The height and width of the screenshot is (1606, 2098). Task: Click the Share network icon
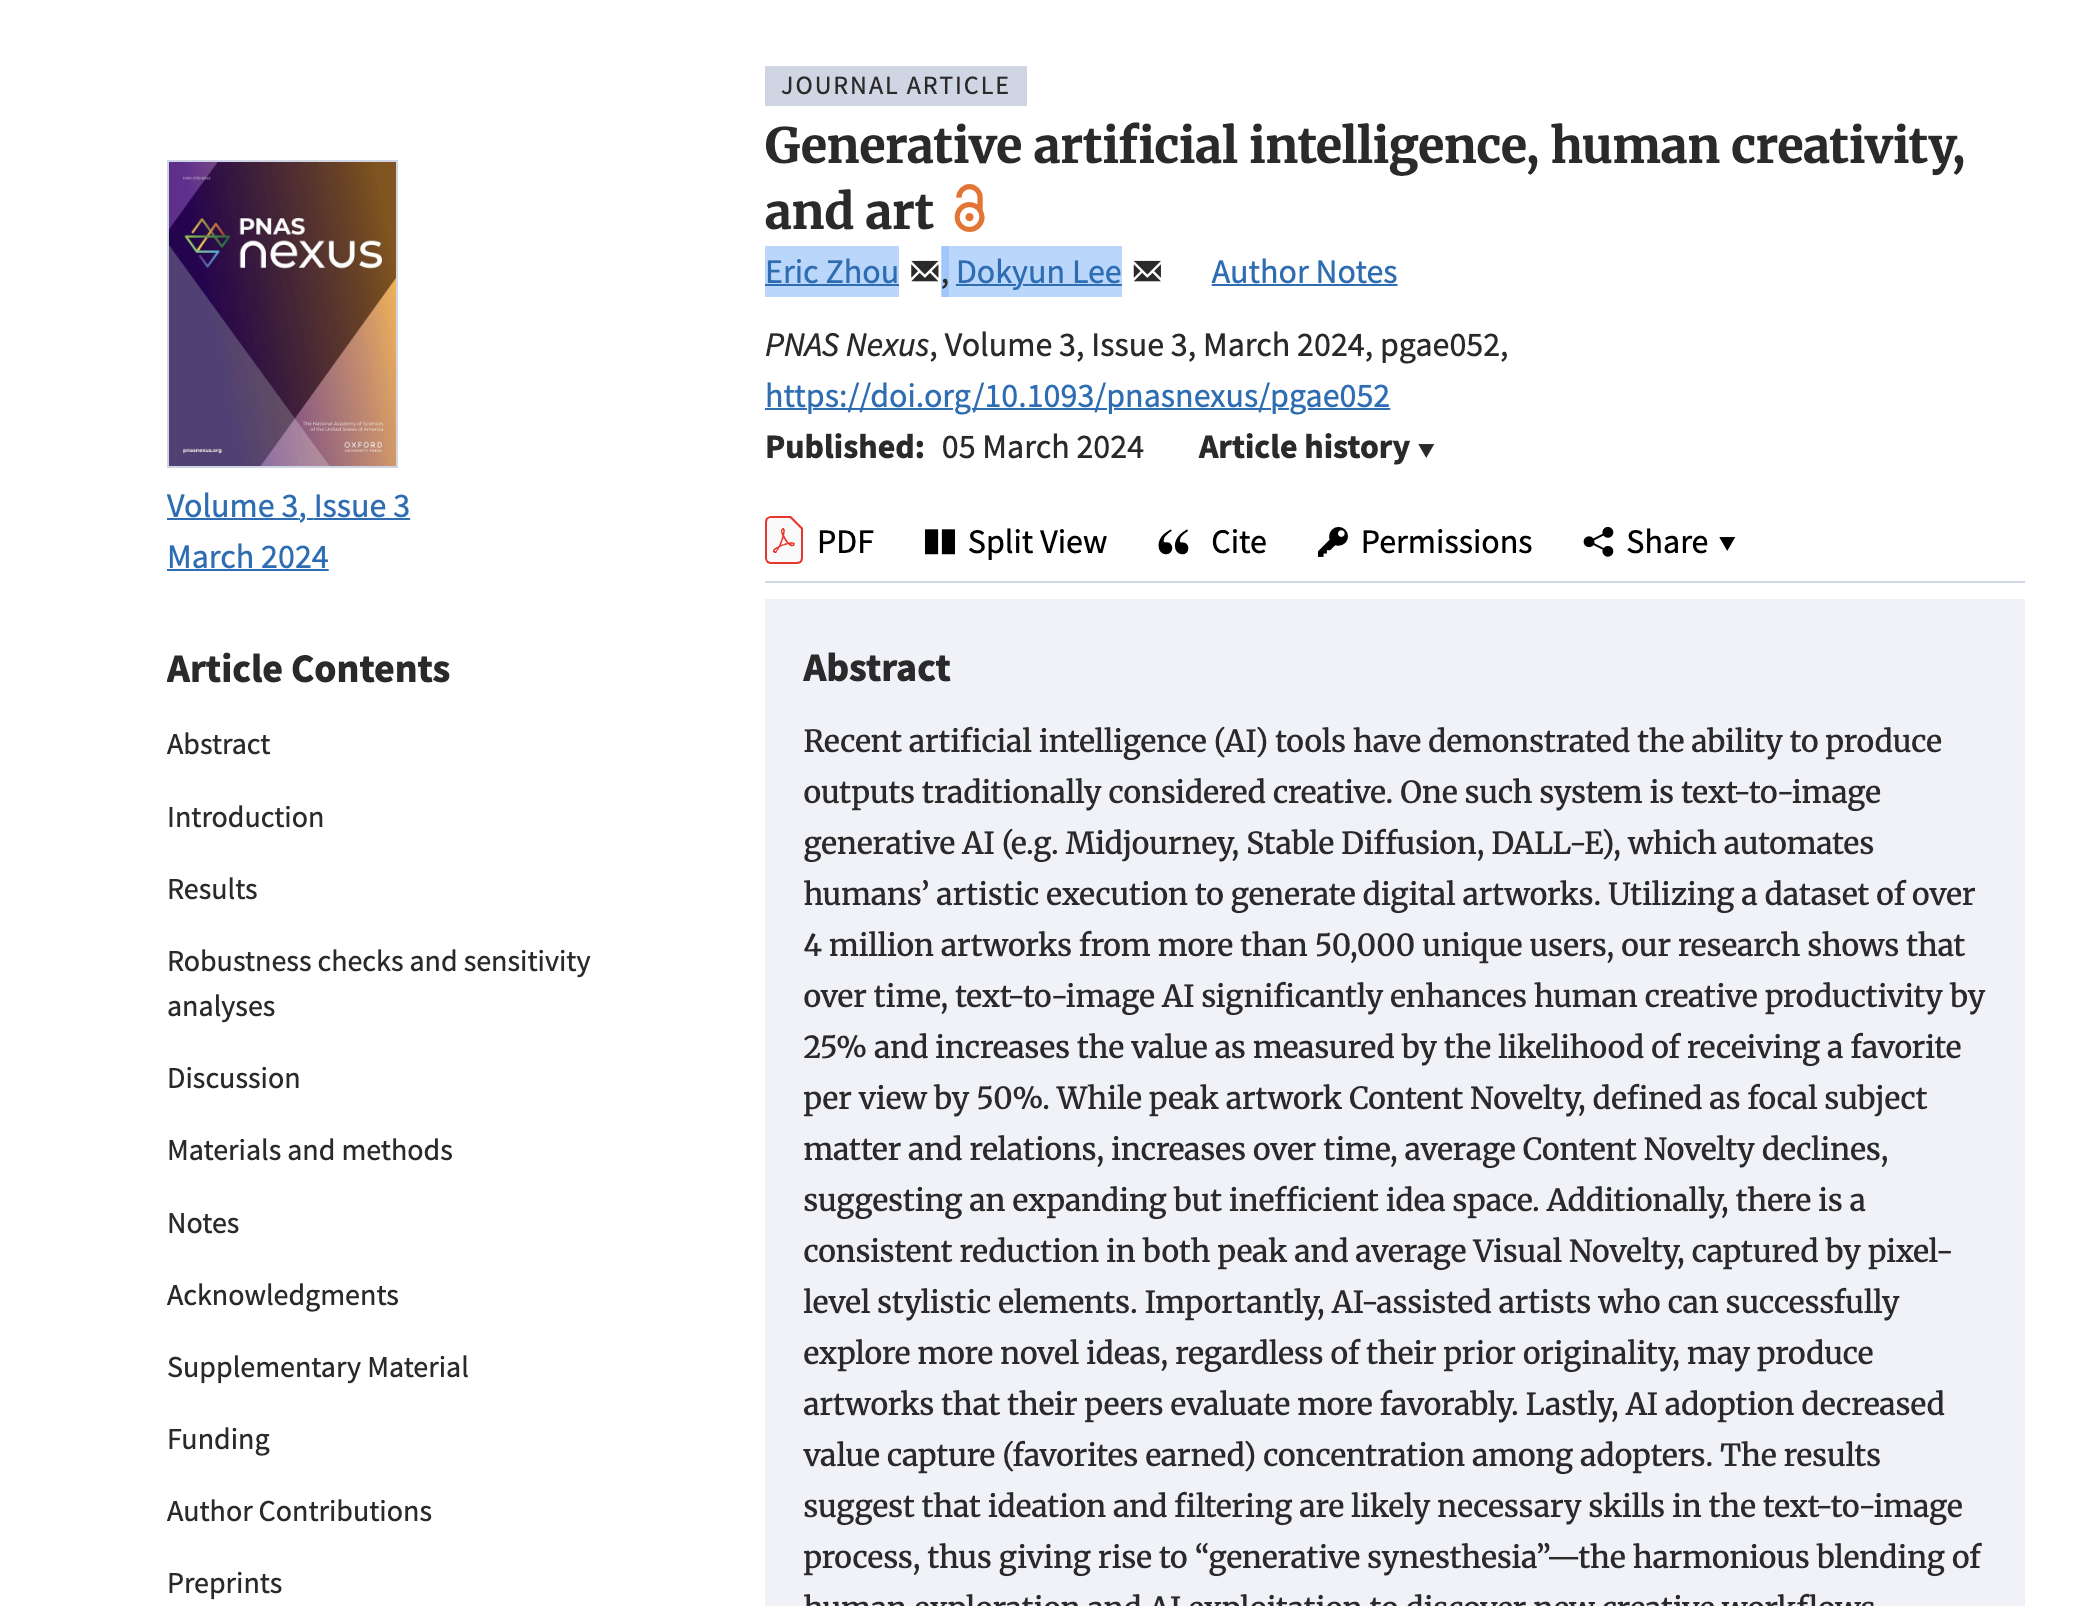coord(1598,542)
